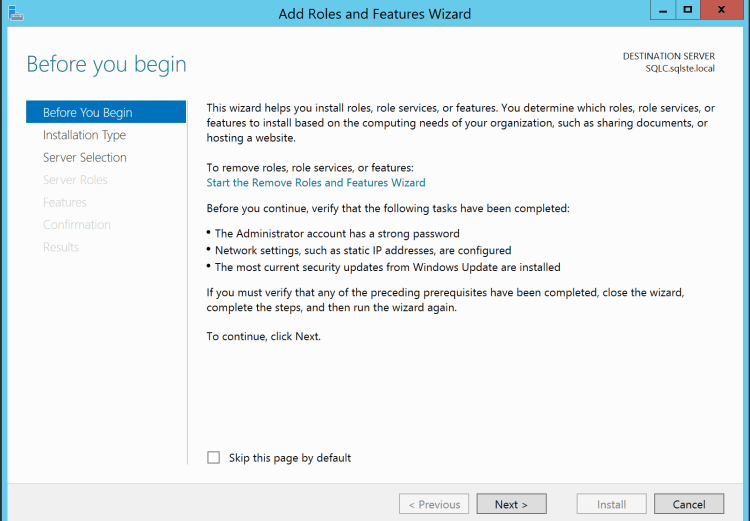Open the Server Selection step
The width and height of the screenshot is (750, 521).
tap(84, 158)
